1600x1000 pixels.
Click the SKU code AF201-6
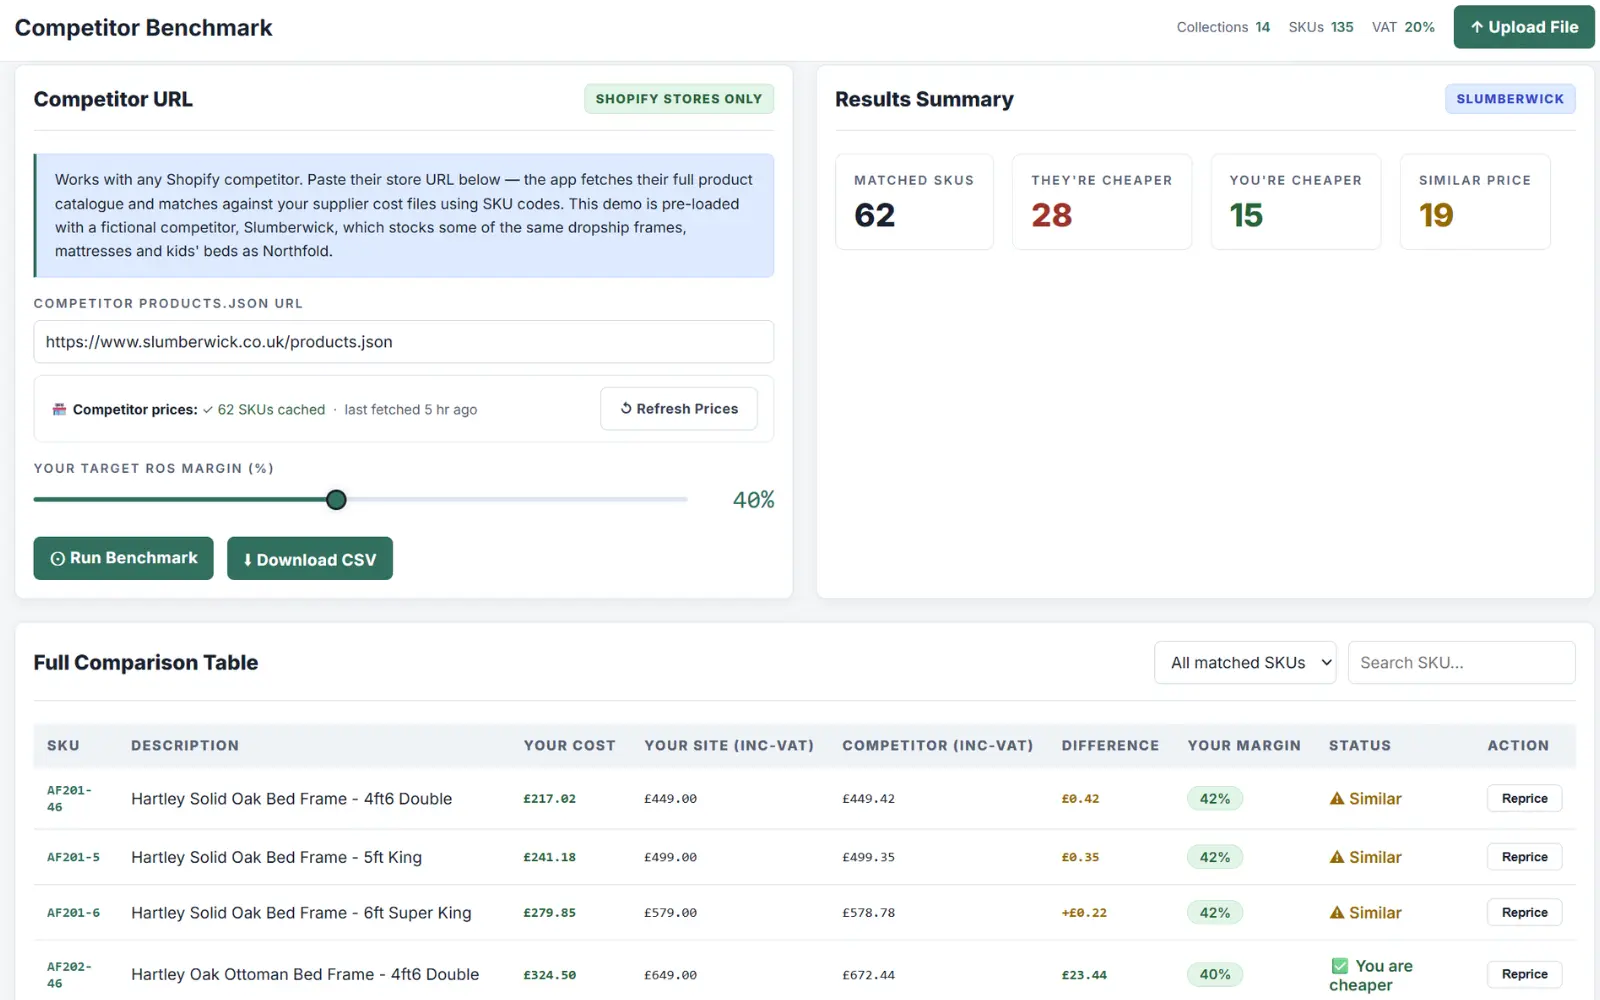click(73, 912)
